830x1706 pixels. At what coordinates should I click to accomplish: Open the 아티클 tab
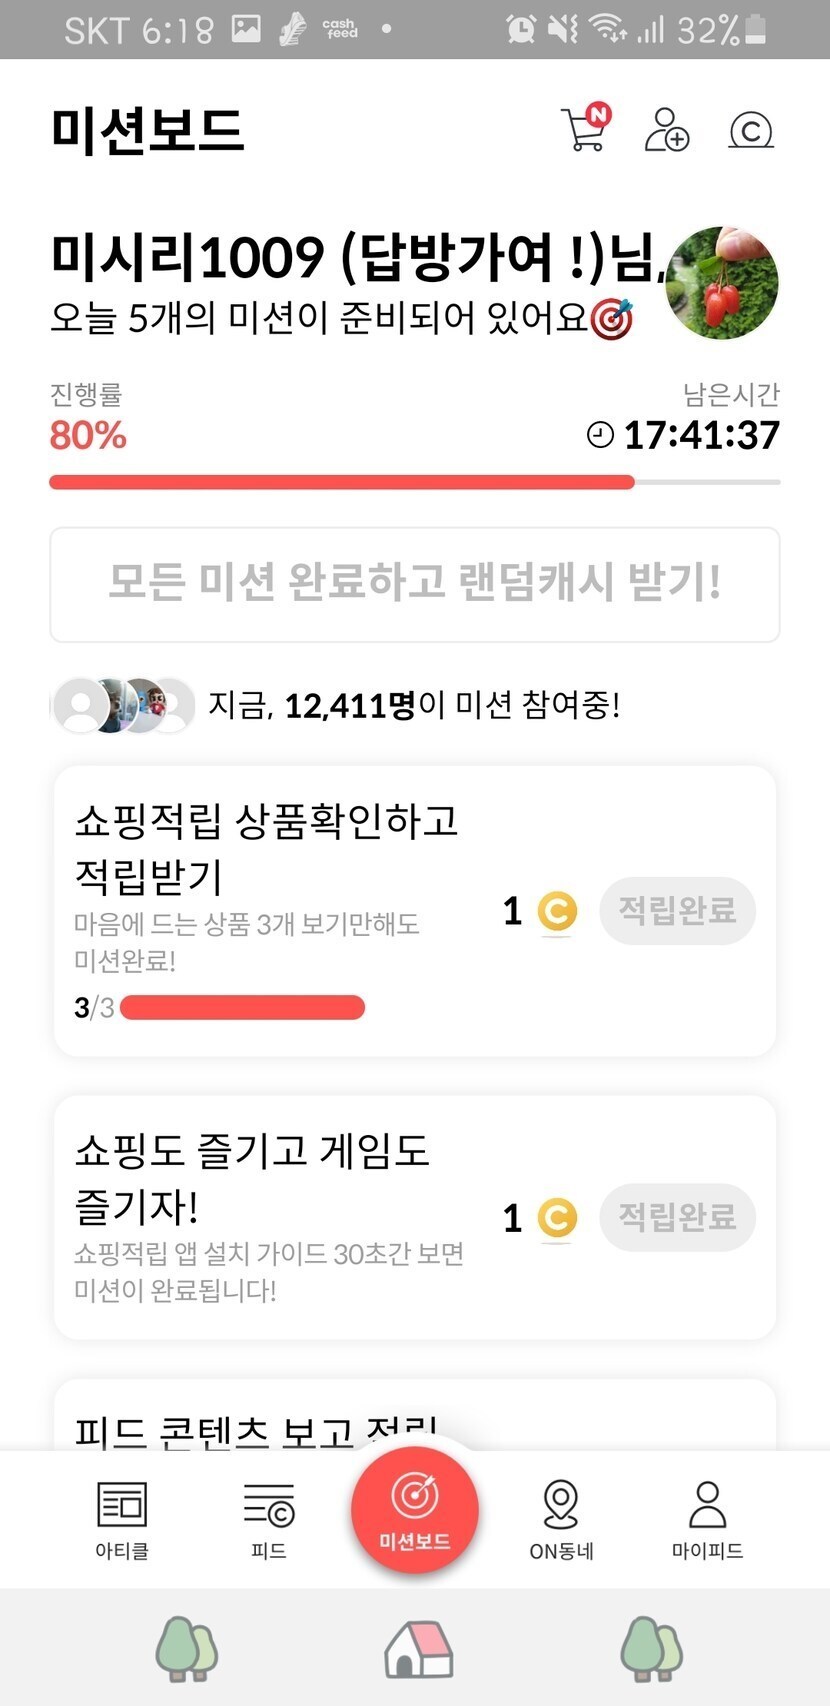pyautogui.click(x=122, y=1519)
